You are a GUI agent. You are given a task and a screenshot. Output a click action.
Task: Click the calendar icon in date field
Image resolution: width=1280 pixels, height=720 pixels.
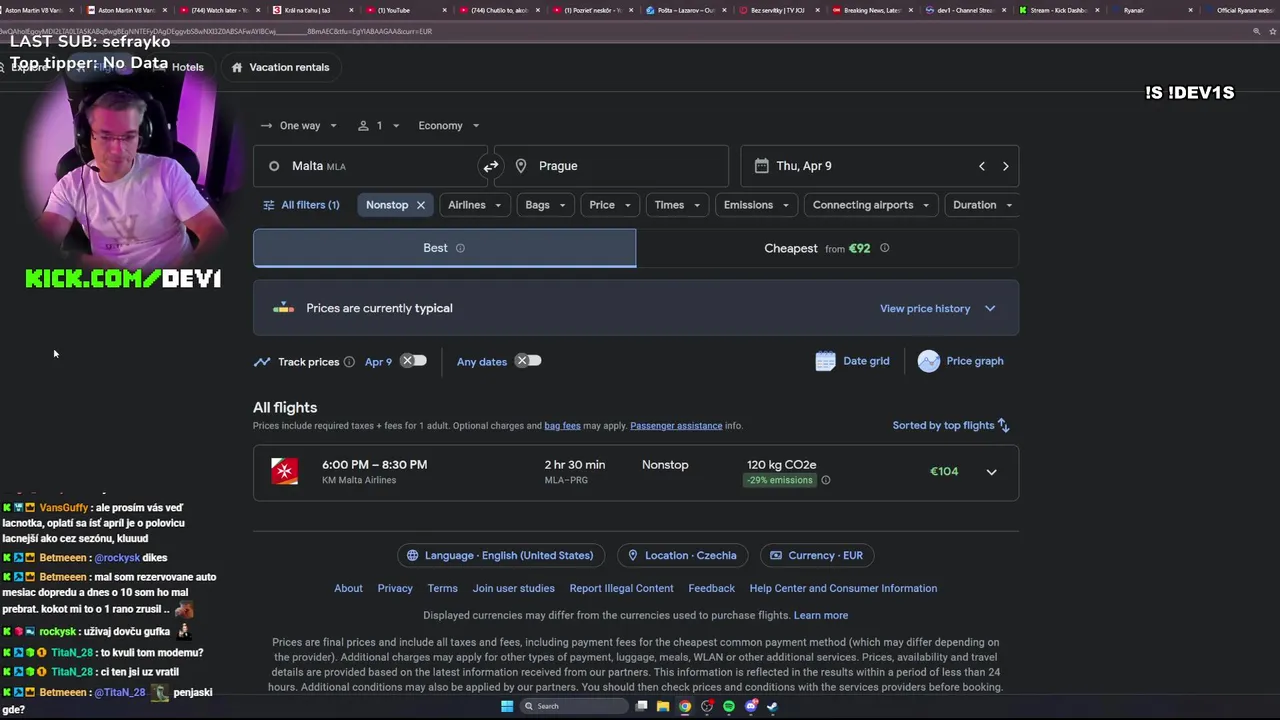(762, 166)
